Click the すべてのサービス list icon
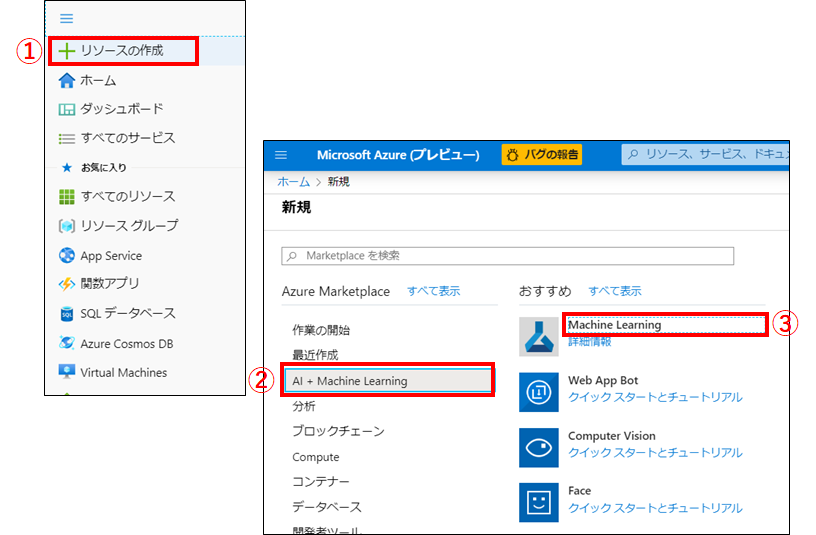Image resolution: width=816 pixels, height=535 pixels. [67, 138]
